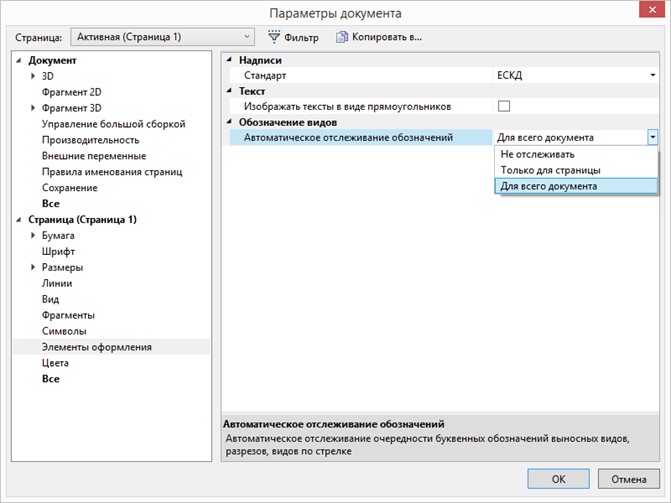The image size is (671, 503).
Task: Choose the Для всего документа list option
Action: pos(548,186)
